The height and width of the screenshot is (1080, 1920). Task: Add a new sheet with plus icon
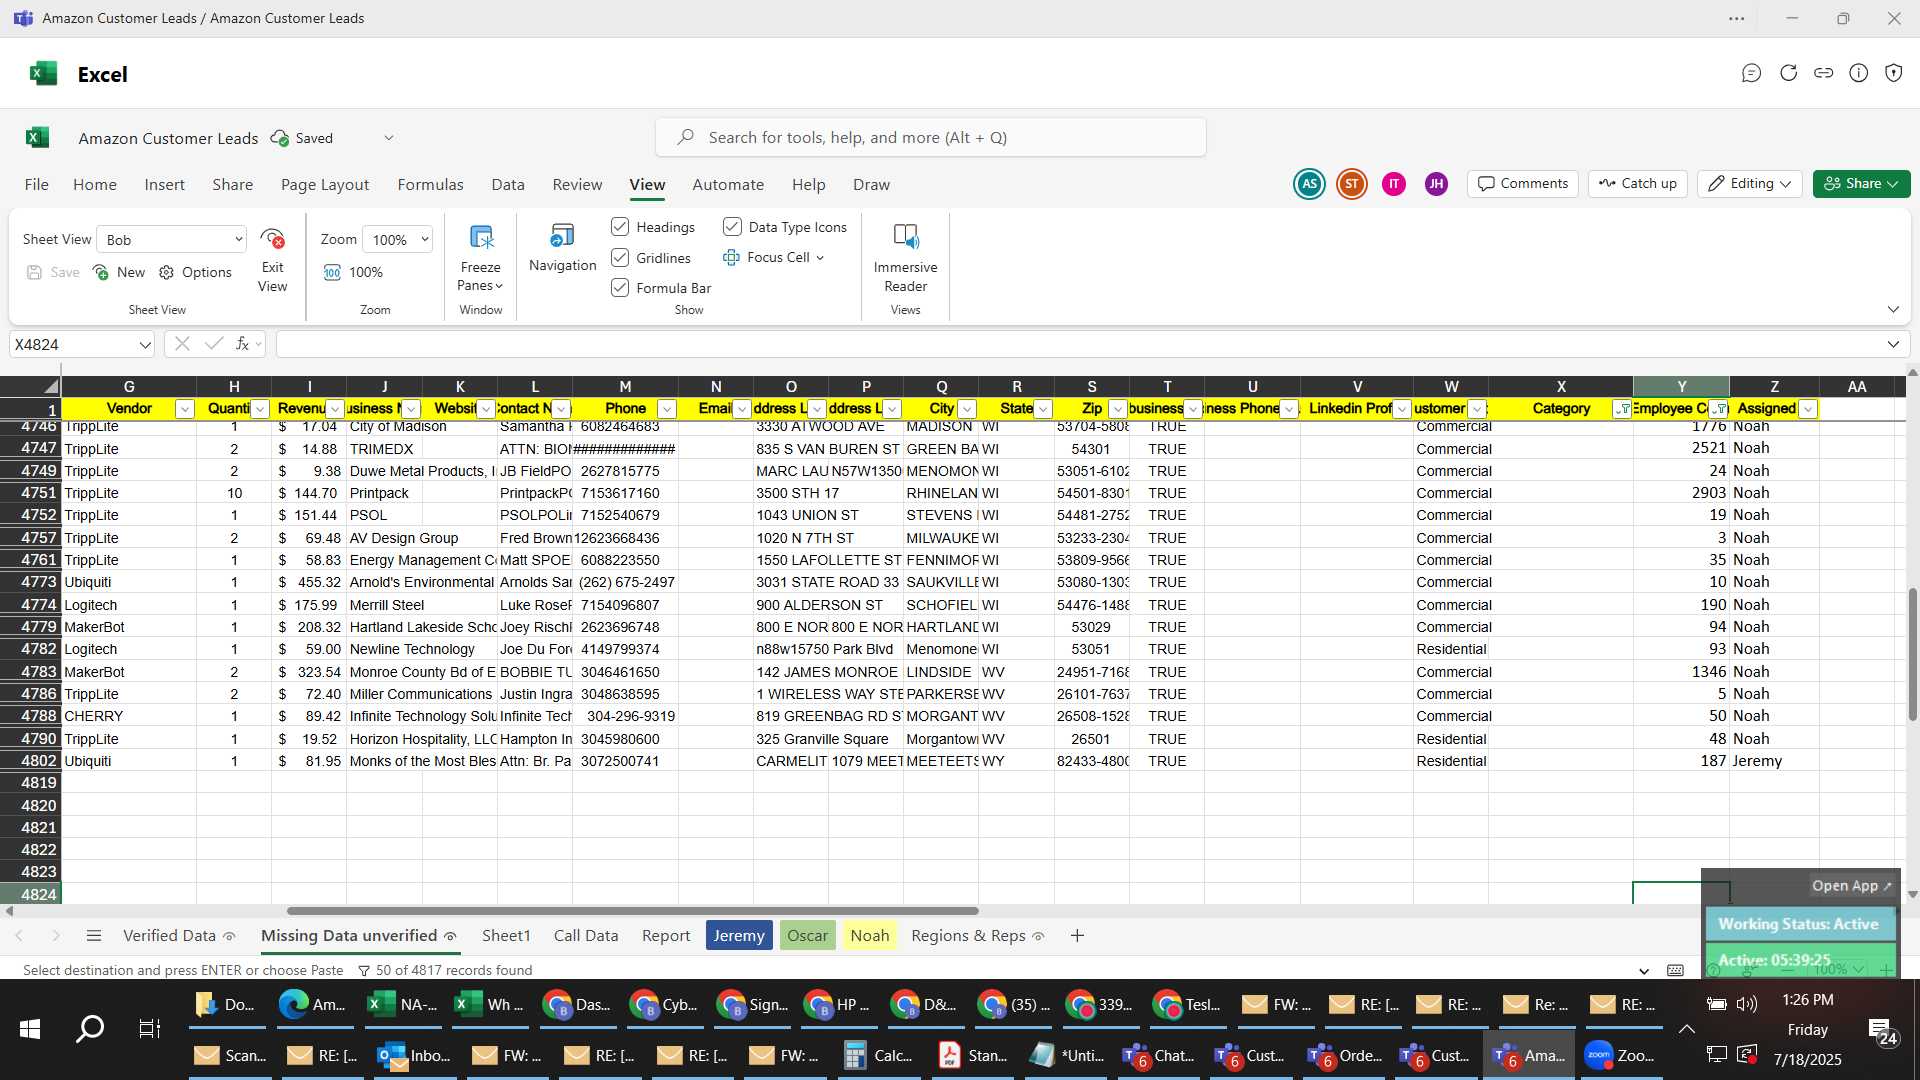[x=1077, y=936]
